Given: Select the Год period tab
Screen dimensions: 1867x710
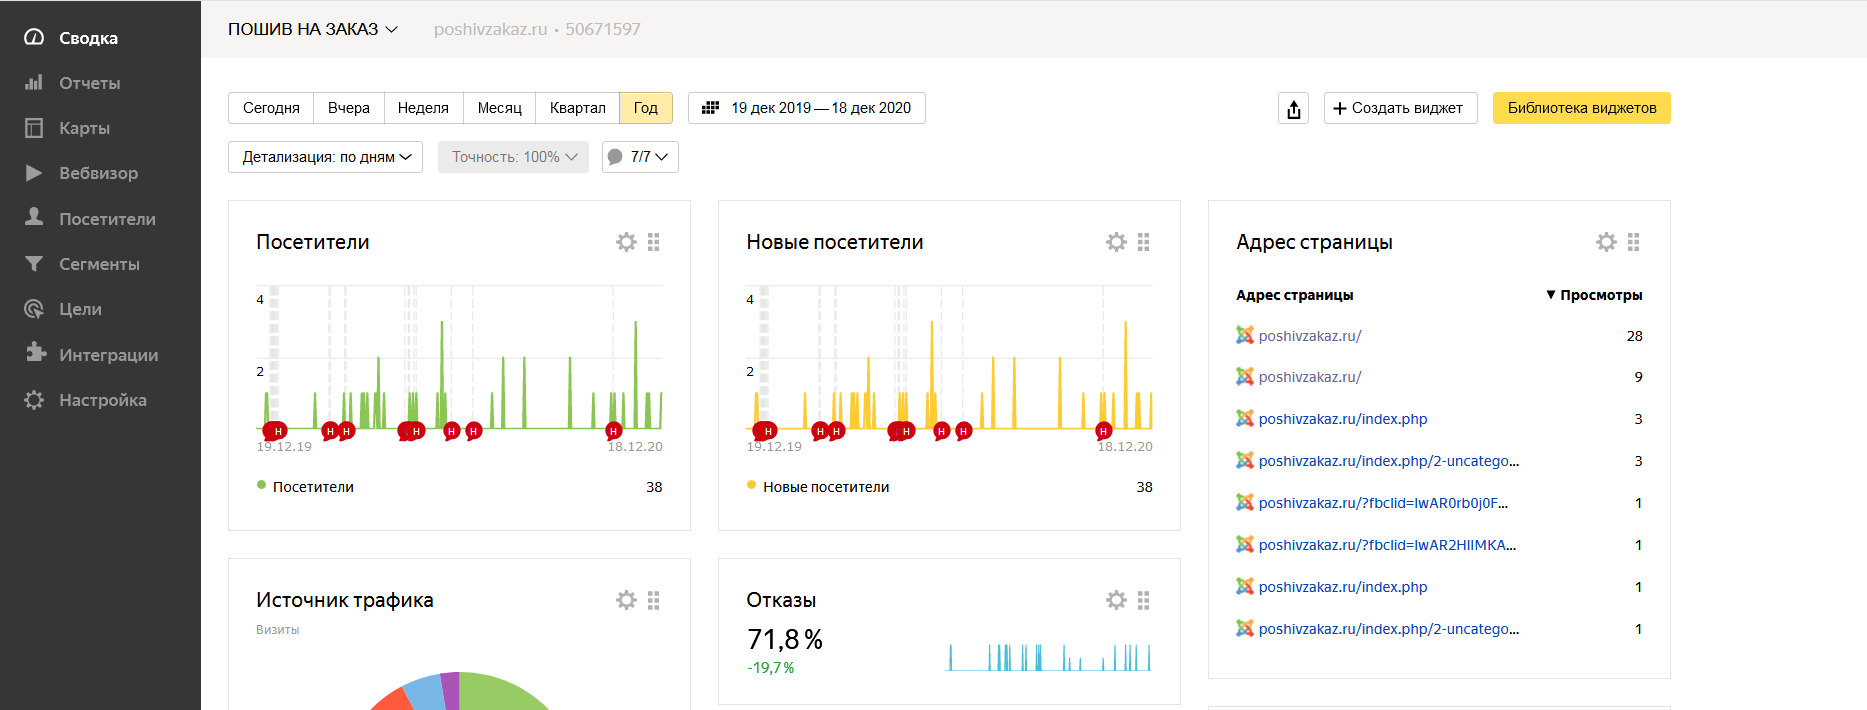Looking at the screenshot, I should (x=646, y=108).
